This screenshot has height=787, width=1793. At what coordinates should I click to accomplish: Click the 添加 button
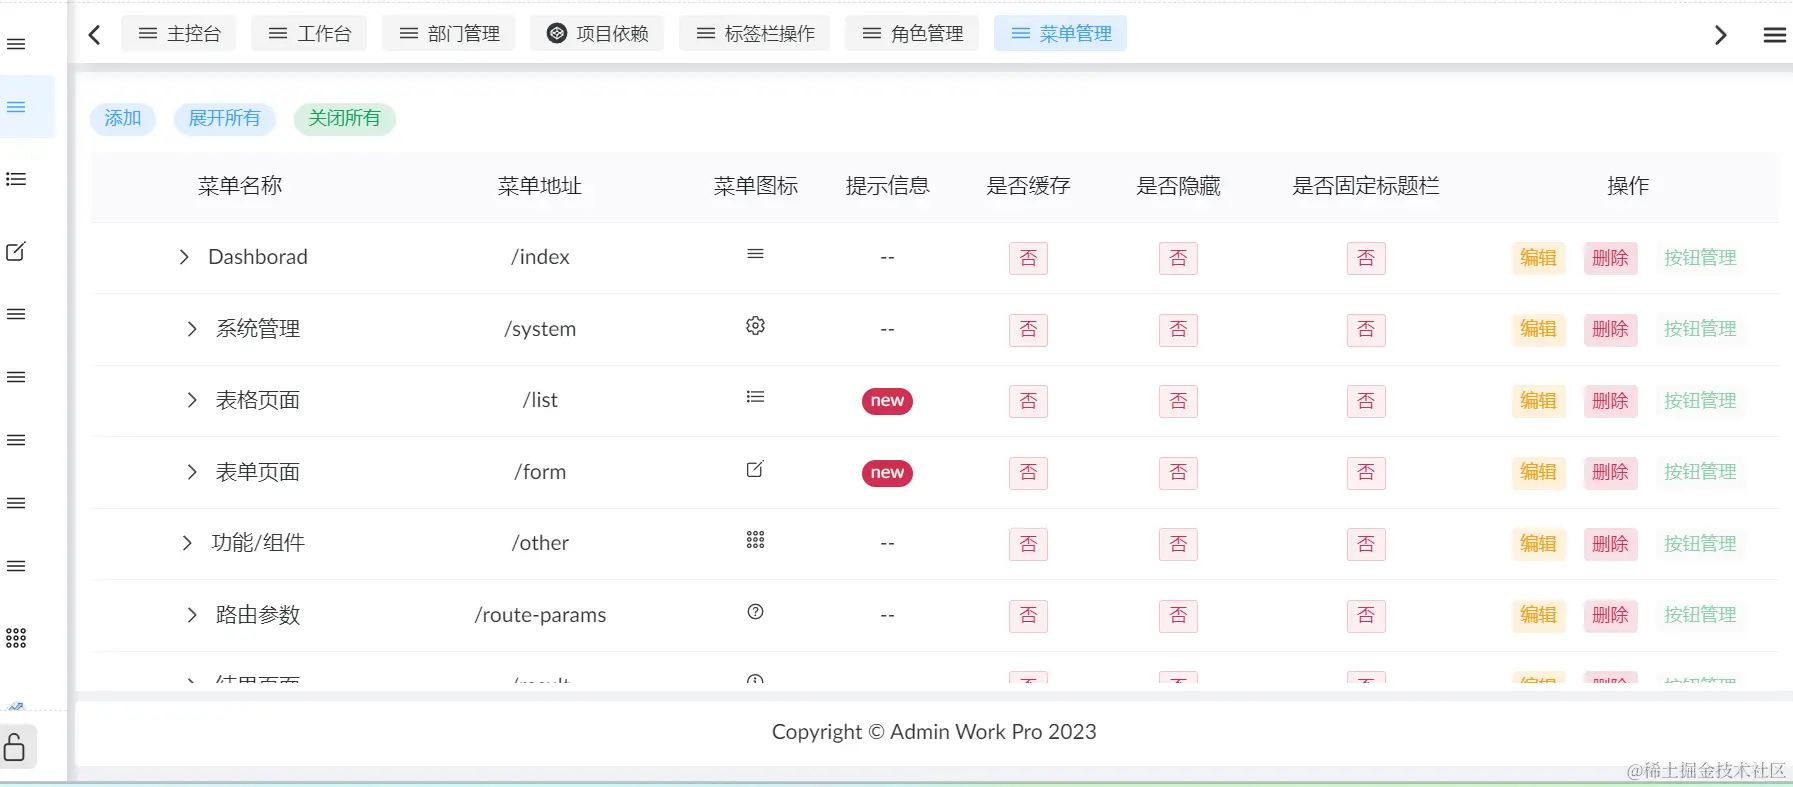123,118
